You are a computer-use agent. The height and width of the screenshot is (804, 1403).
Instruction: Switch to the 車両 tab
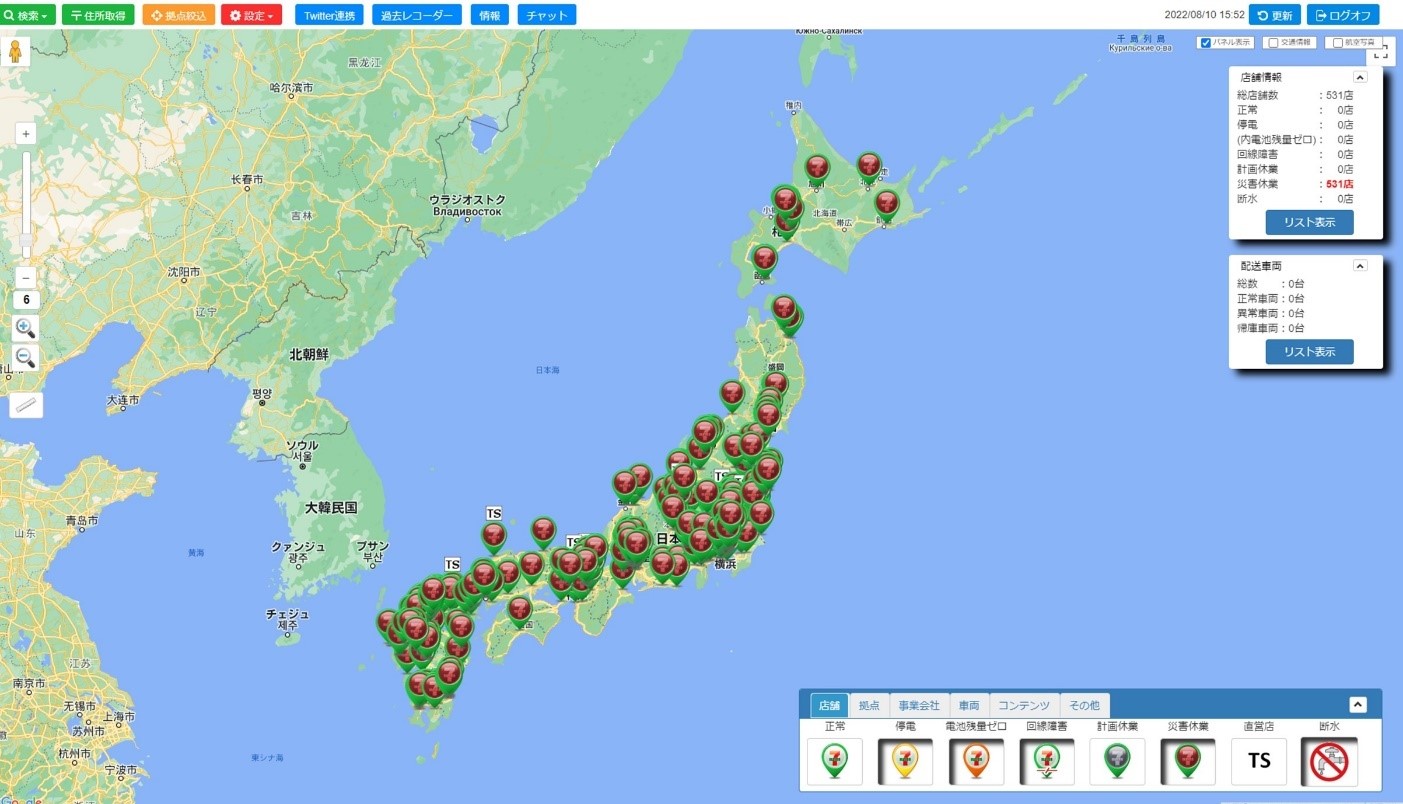point(968,705)
